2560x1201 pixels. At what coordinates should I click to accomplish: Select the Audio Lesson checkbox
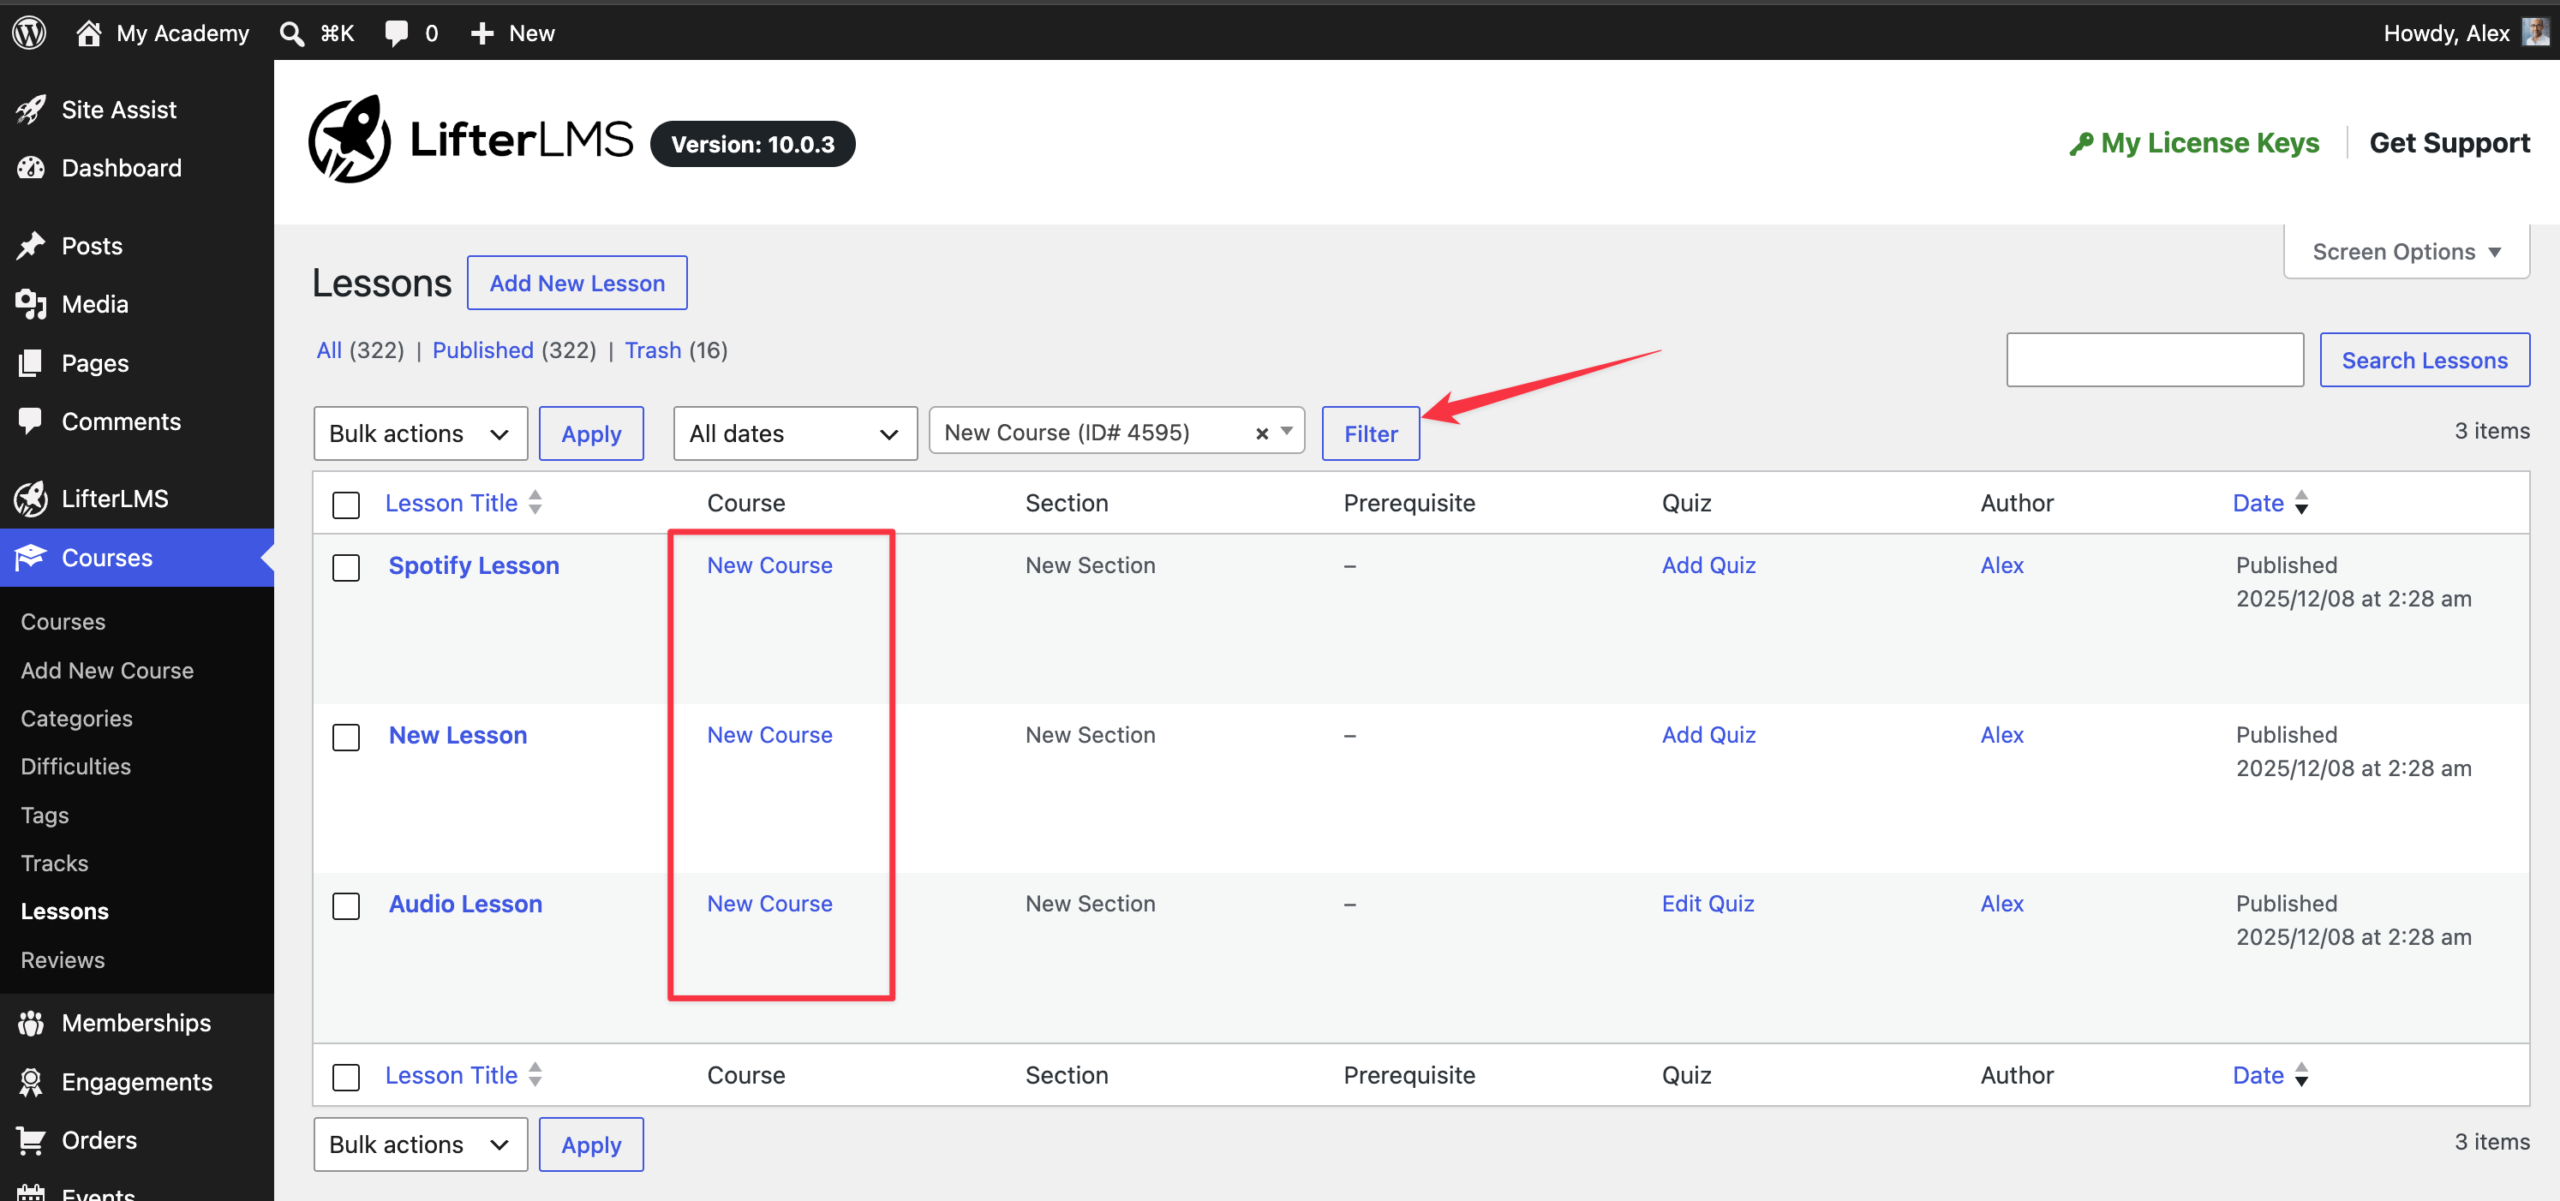pyautogui.click(x=346, y=907)
